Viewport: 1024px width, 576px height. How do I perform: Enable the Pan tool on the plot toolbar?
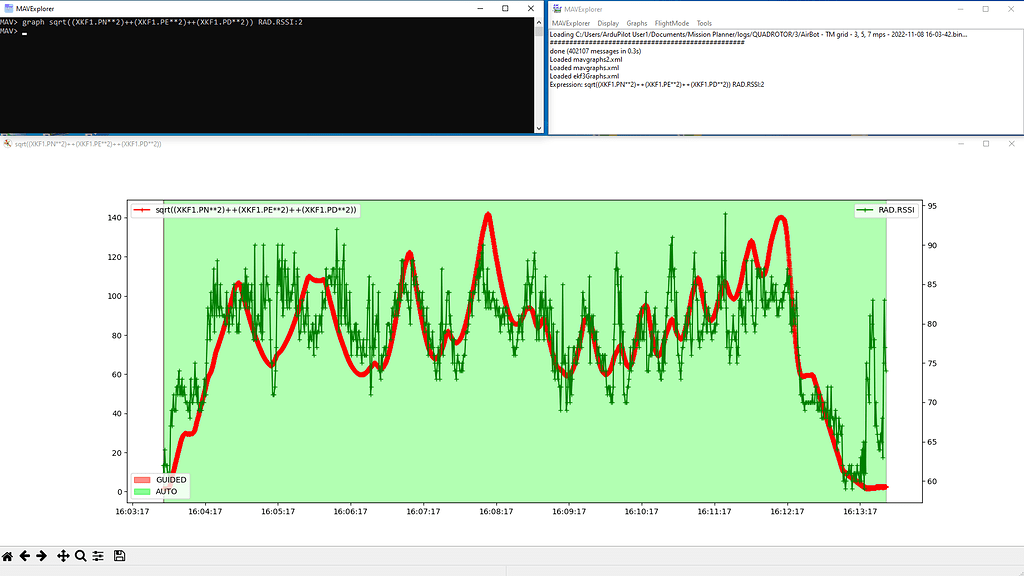tap(63, 556)
